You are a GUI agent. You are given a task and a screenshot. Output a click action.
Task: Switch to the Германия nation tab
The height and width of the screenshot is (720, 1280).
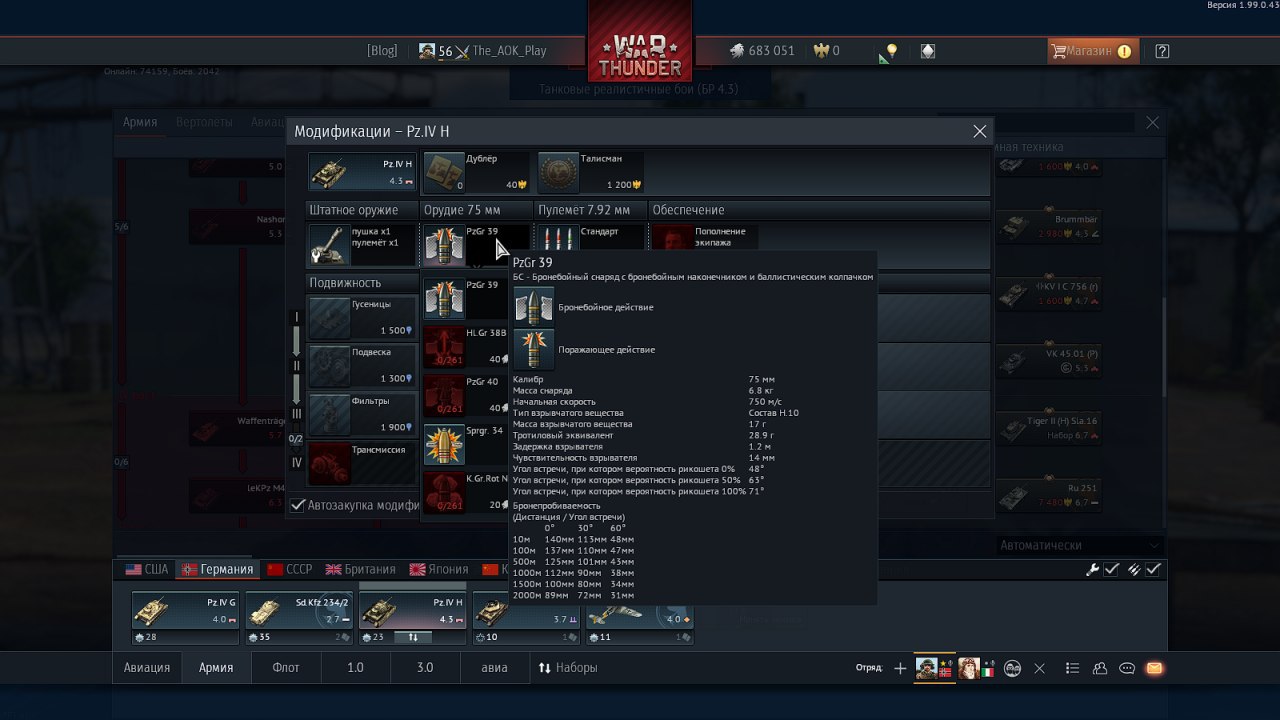tap(217, 569)
